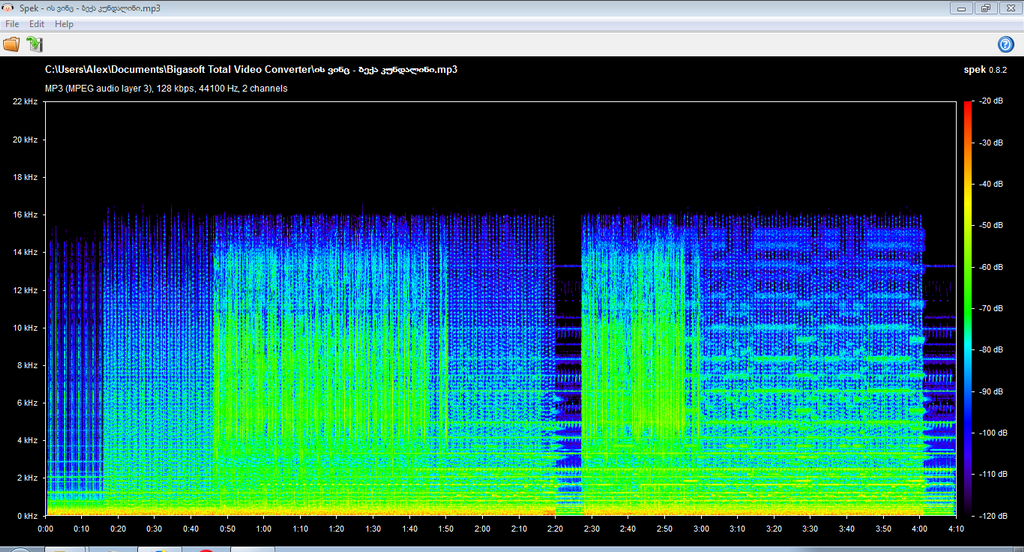Click the MP3 128 kbps codec info line

[166, 88]
